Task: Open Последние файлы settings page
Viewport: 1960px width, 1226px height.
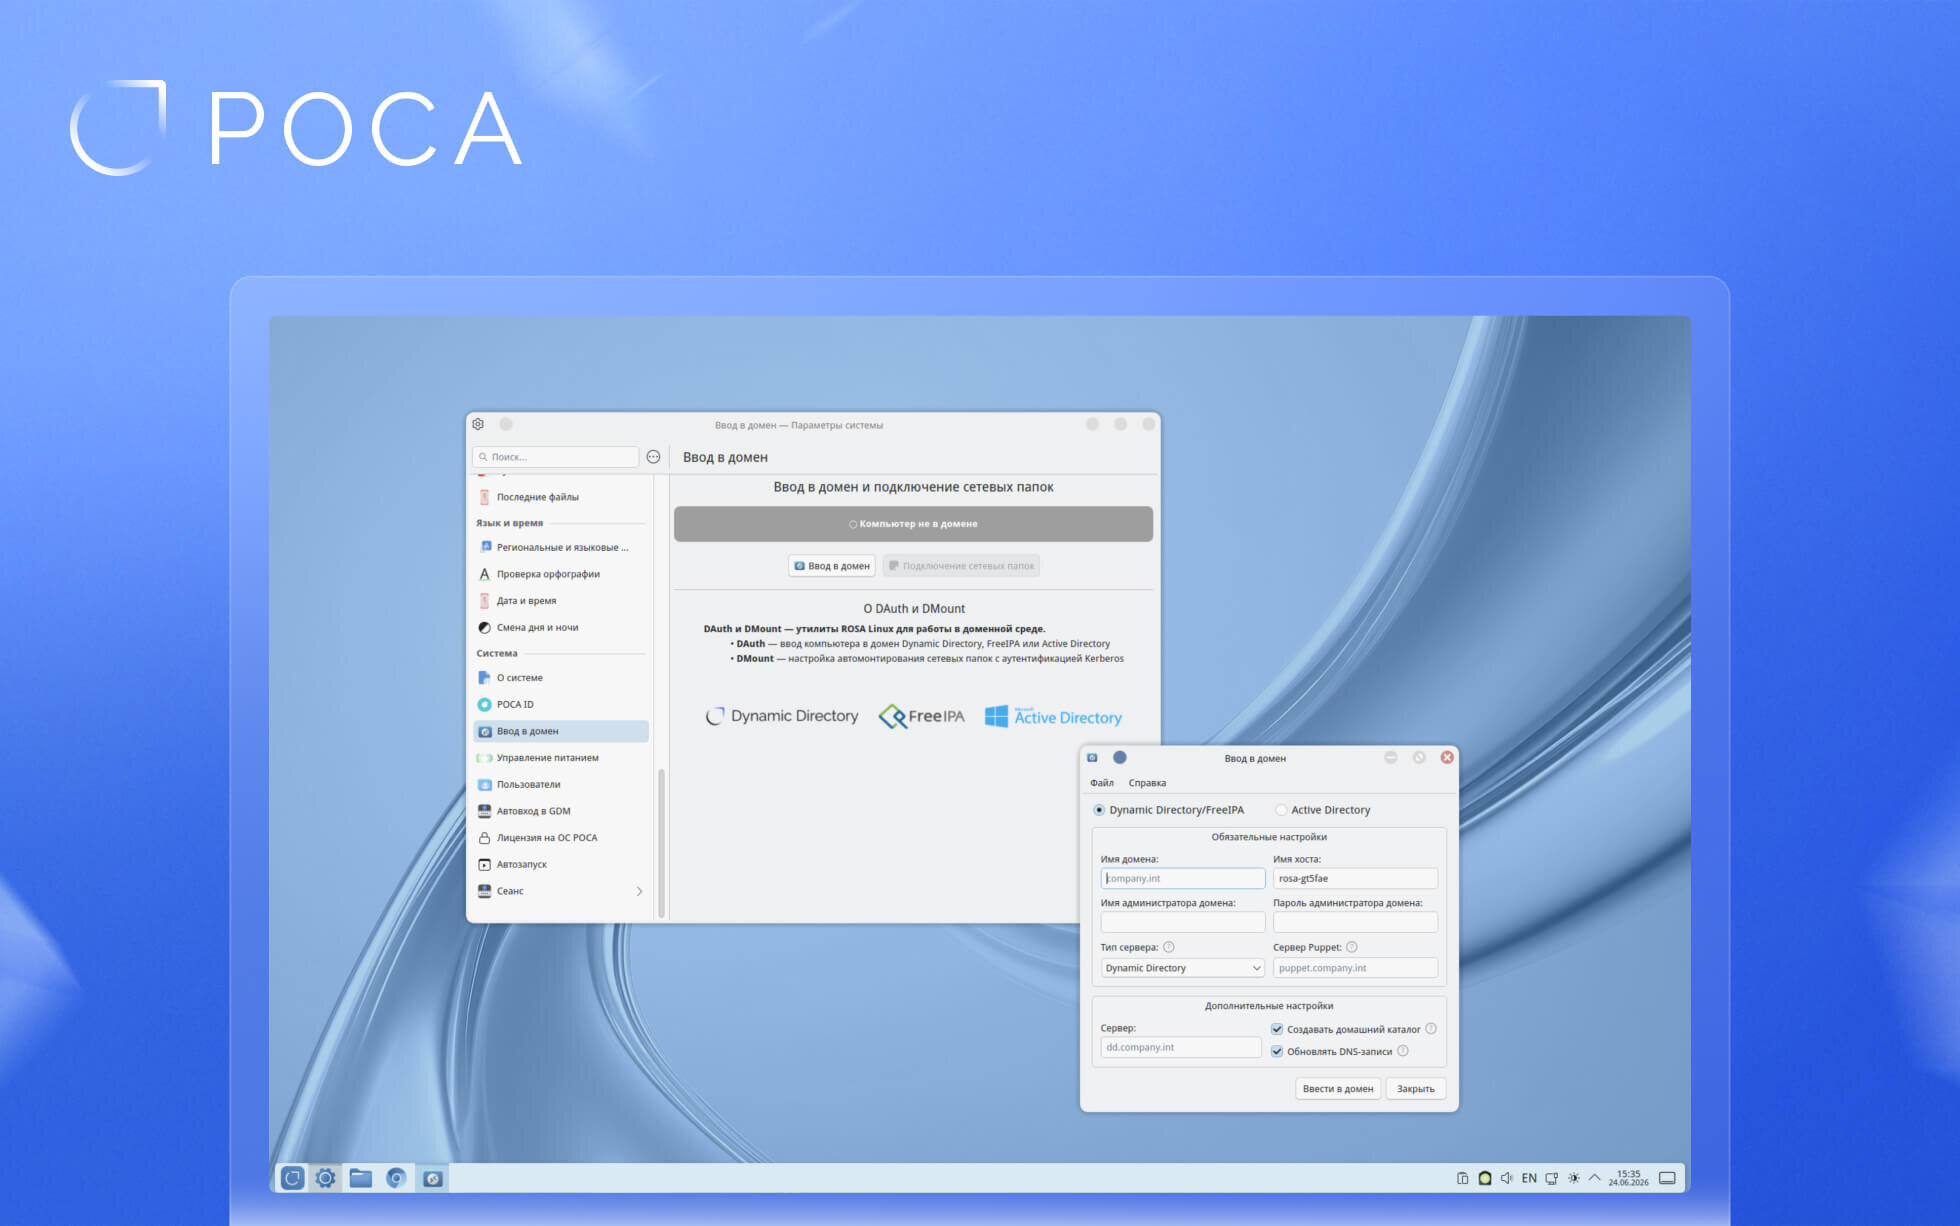Action: (x=561, y=497)
